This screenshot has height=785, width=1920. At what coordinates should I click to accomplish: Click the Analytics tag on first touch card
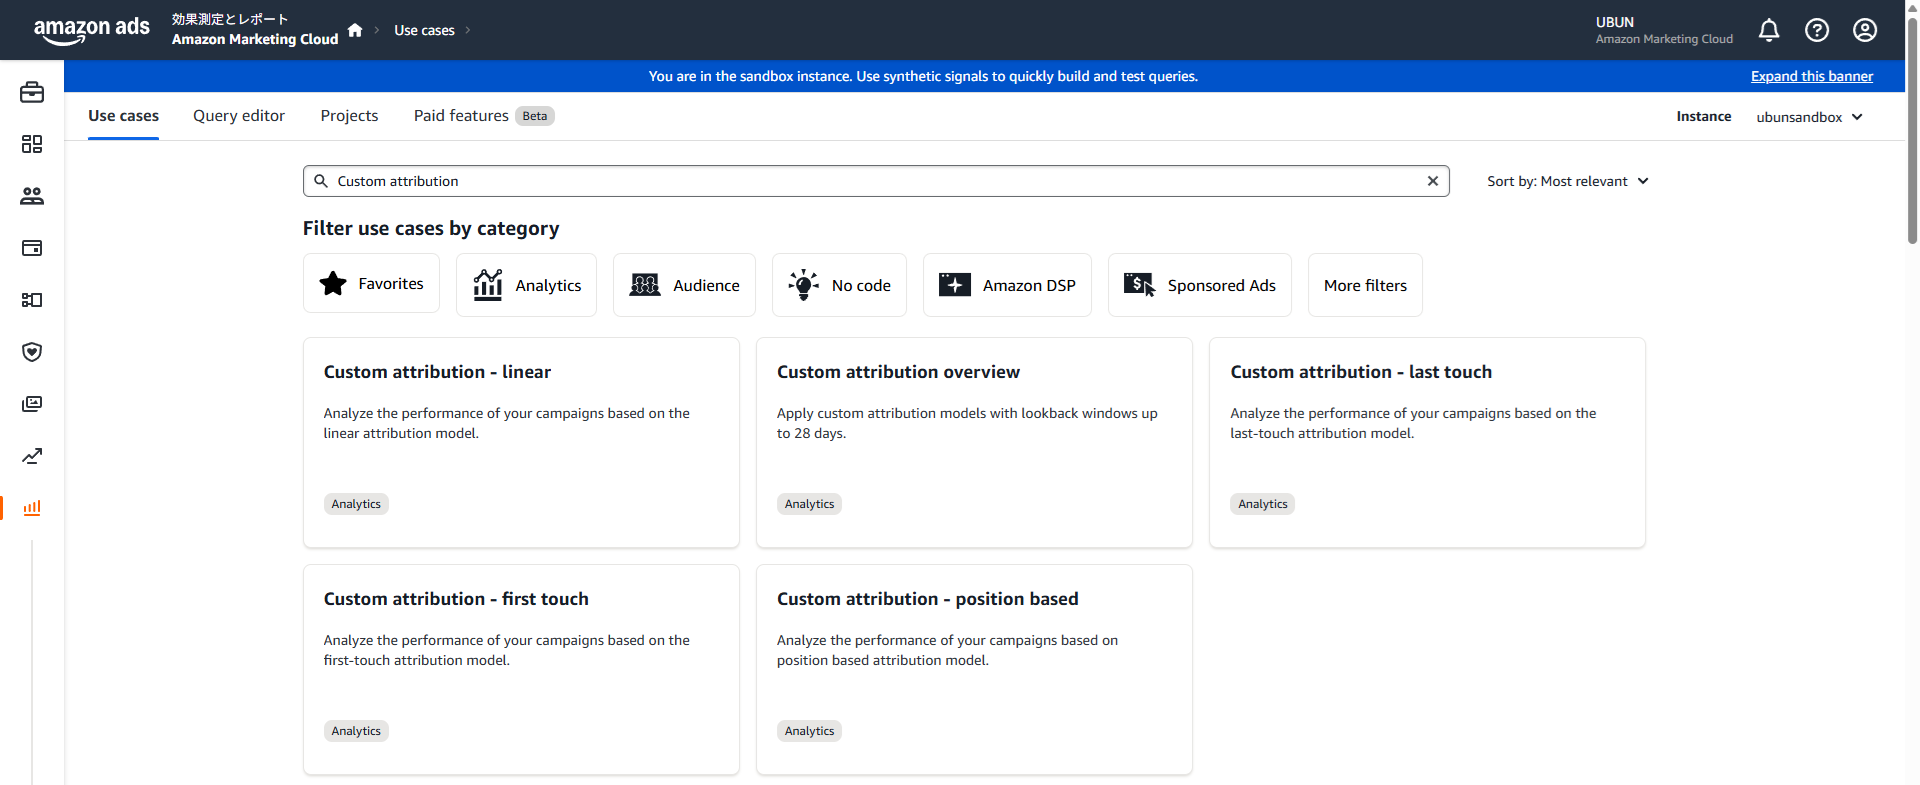[356, 731]
